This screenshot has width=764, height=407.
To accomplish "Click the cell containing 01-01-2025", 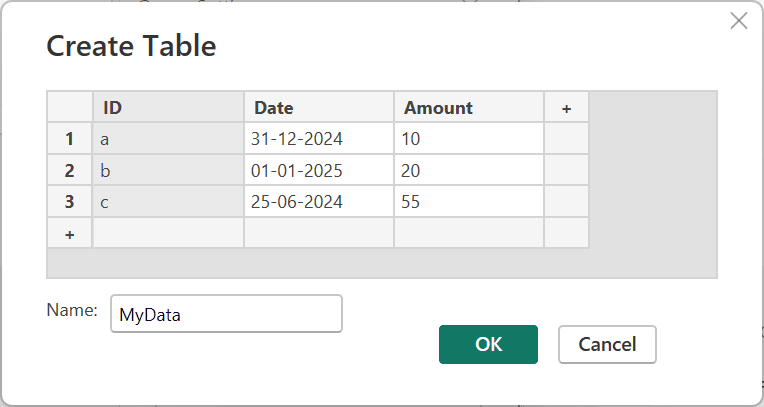I will click(x=318, y=170).
